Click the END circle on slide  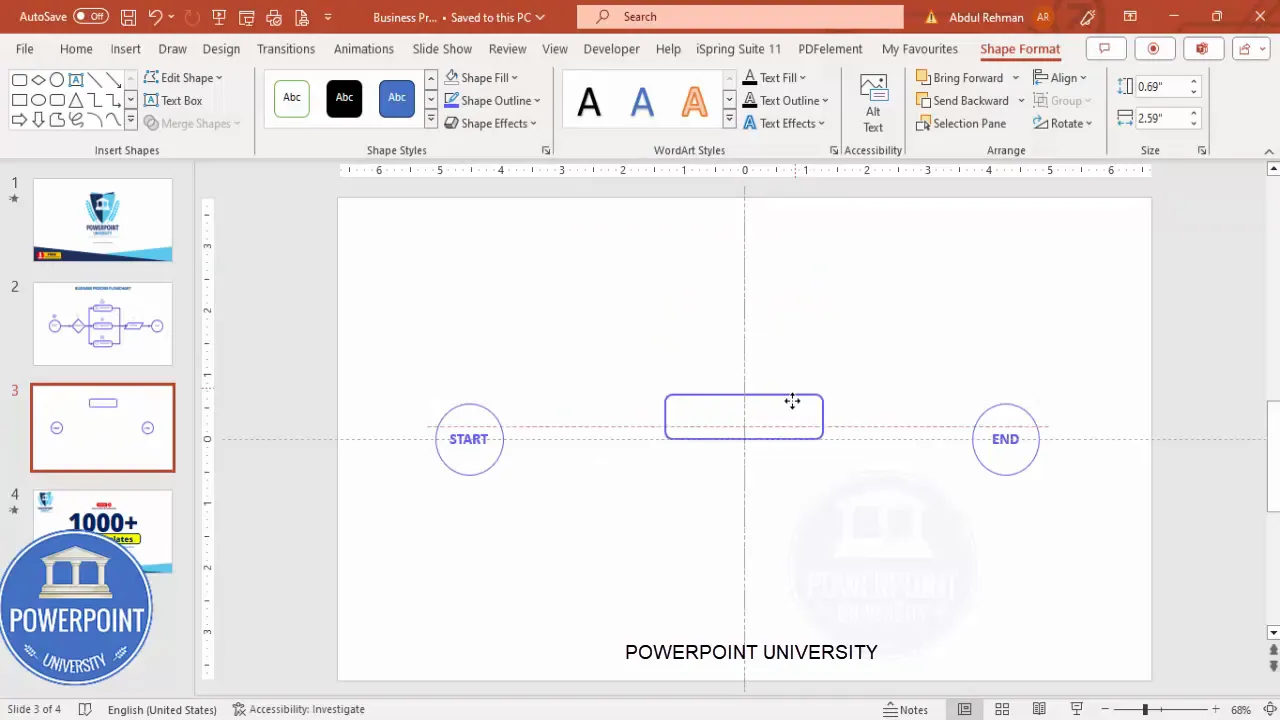(x=1005, y=439)
